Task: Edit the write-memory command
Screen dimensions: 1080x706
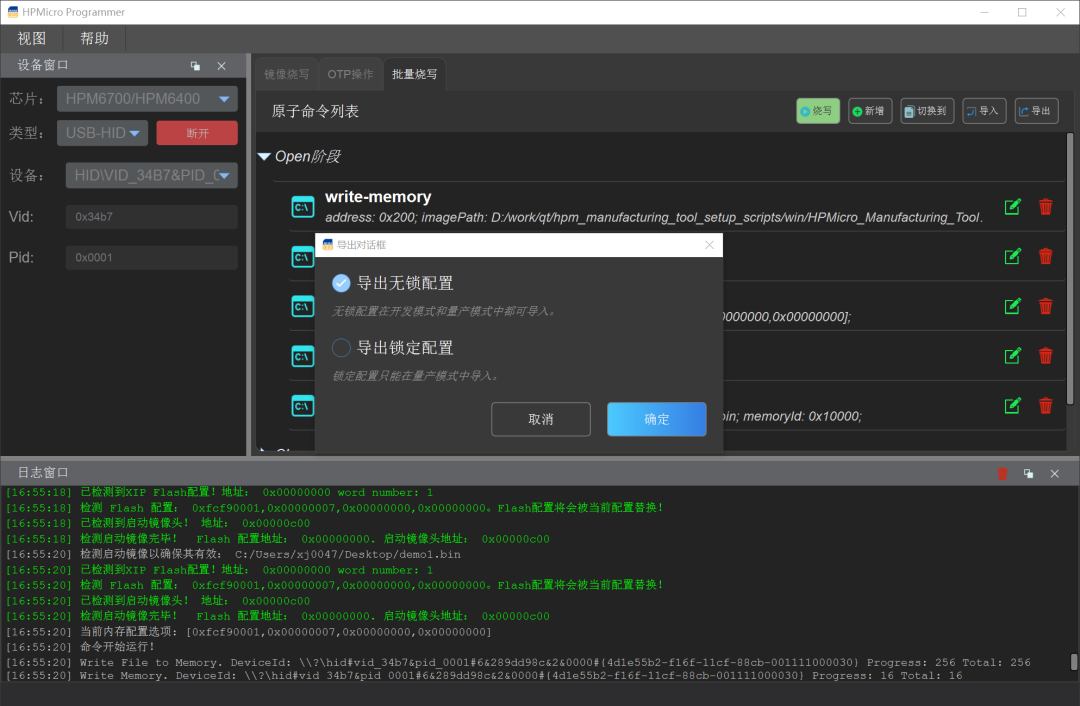Action: tap(1012, 207)
